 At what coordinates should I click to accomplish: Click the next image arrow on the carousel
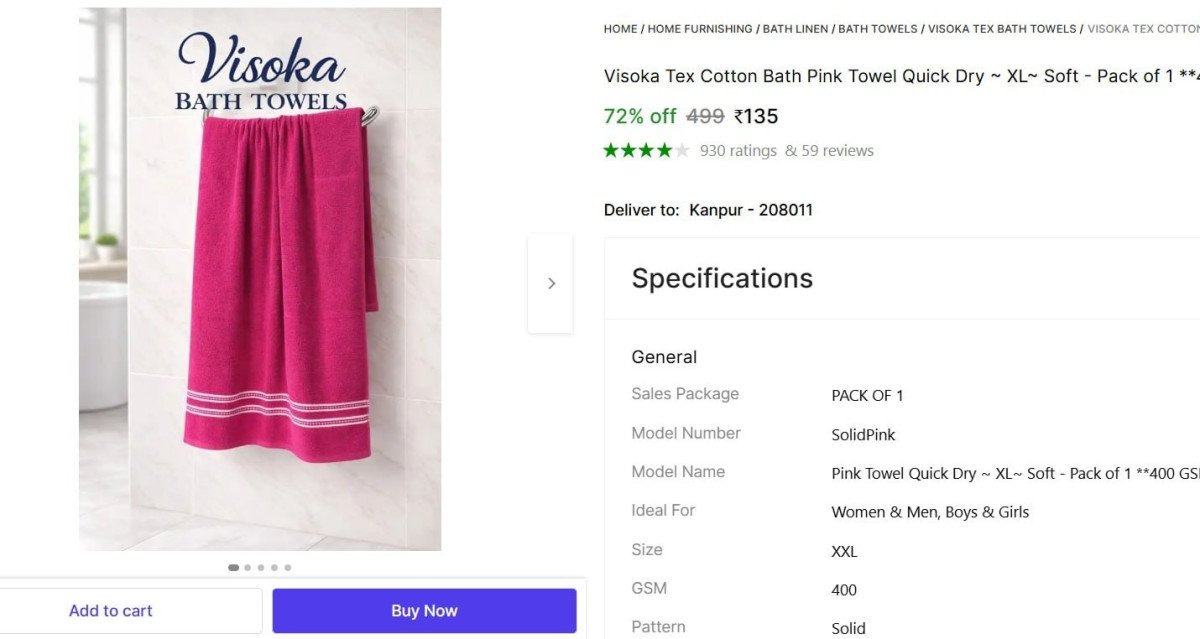pos(551,283)
